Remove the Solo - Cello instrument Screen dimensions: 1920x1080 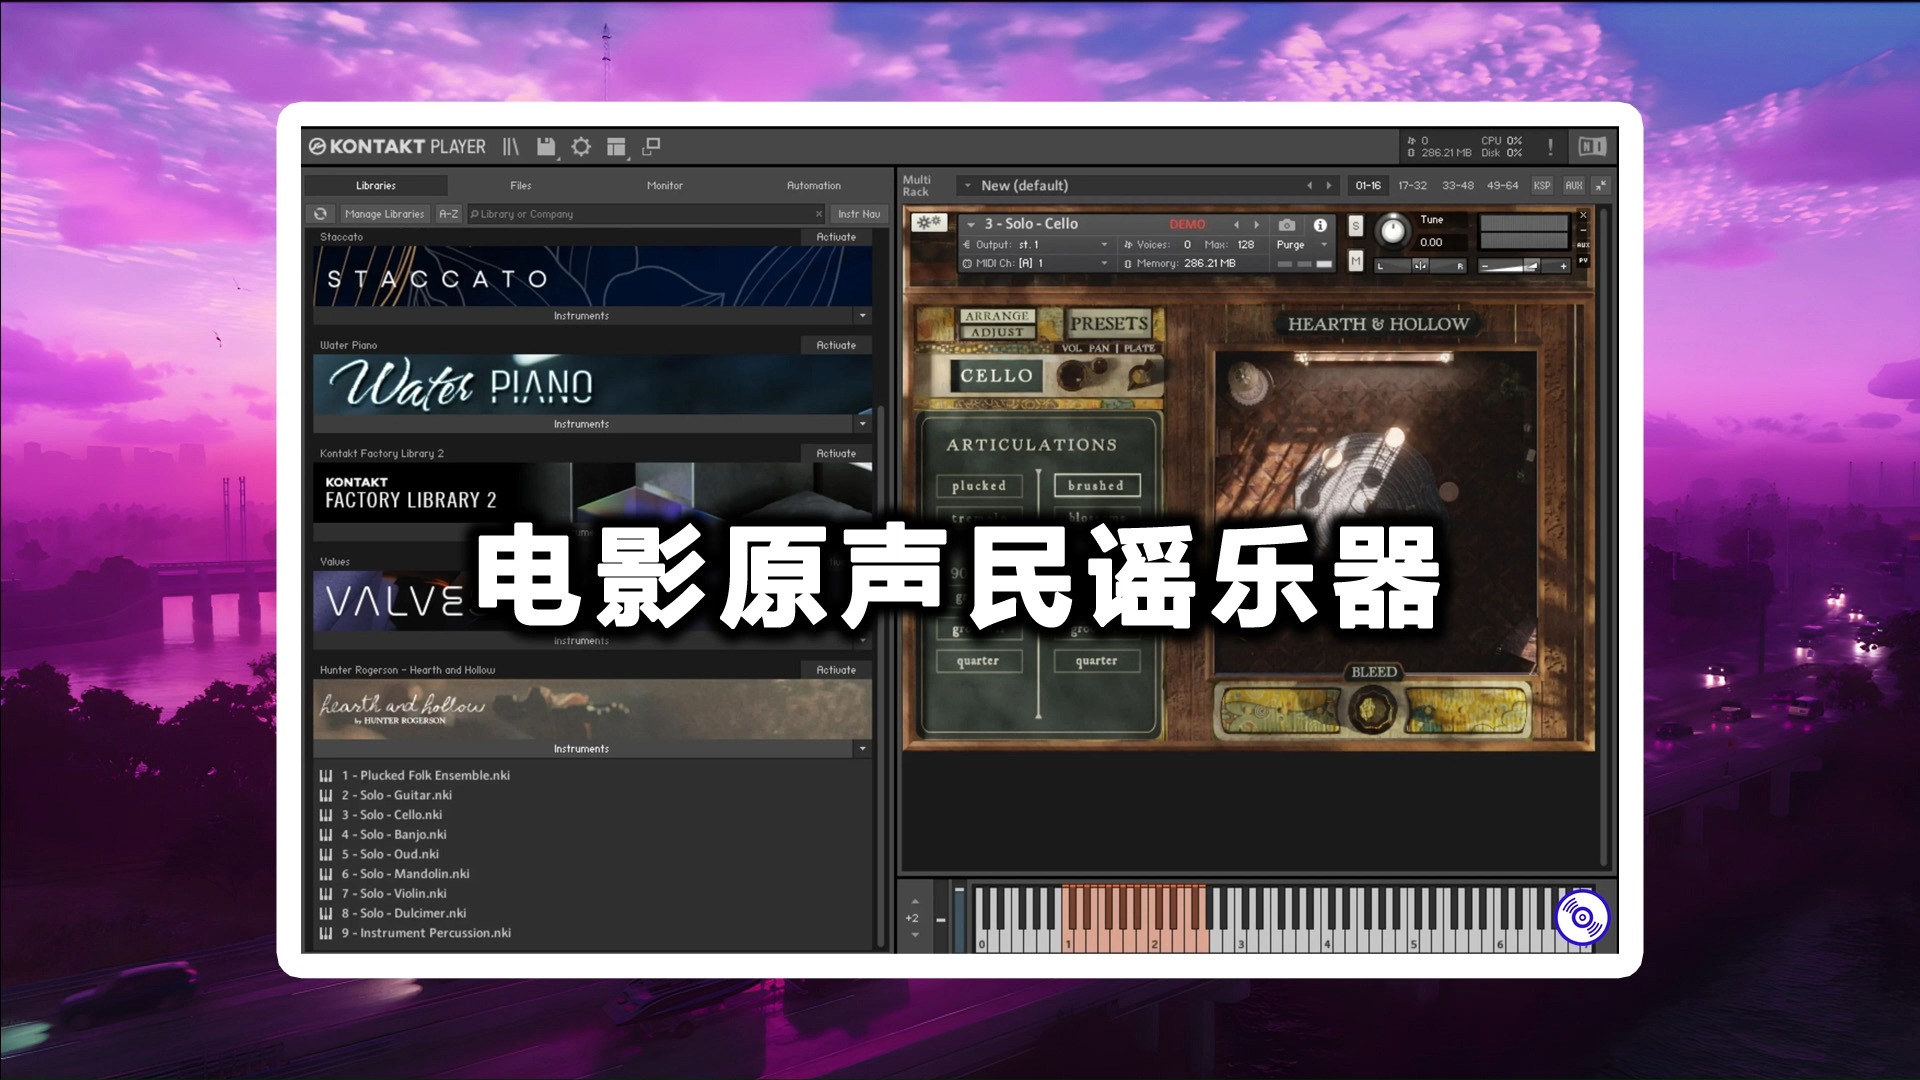1583,215
